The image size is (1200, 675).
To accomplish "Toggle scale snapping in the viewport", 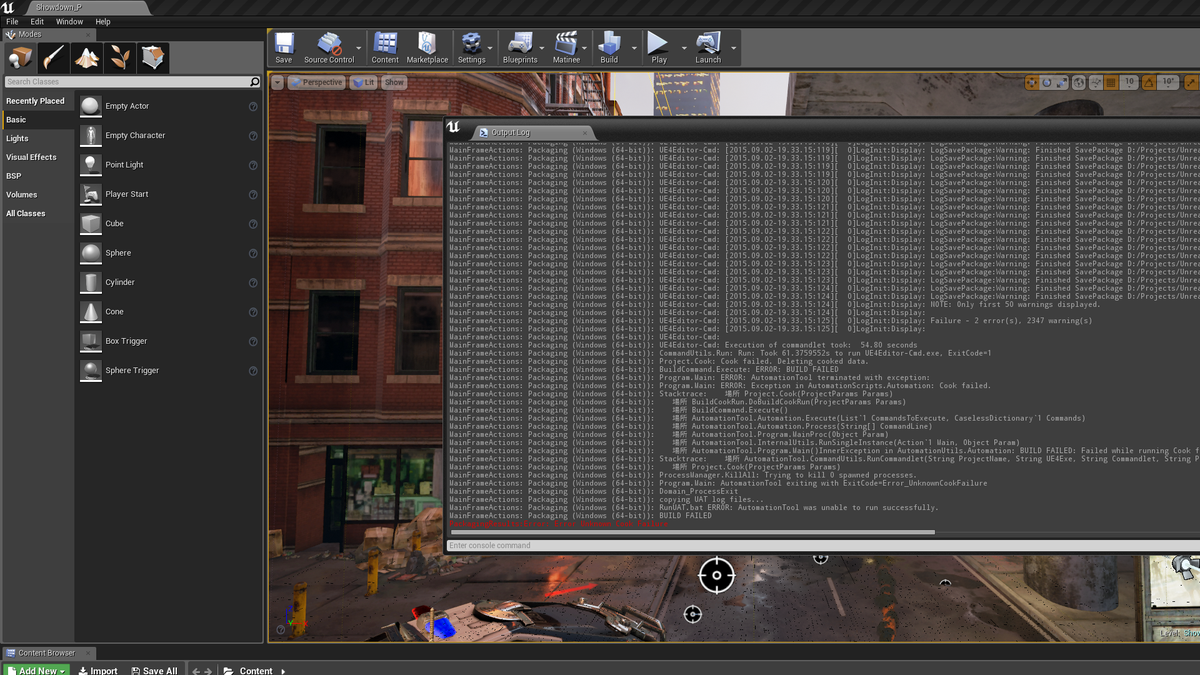I will coord(1192,82).
